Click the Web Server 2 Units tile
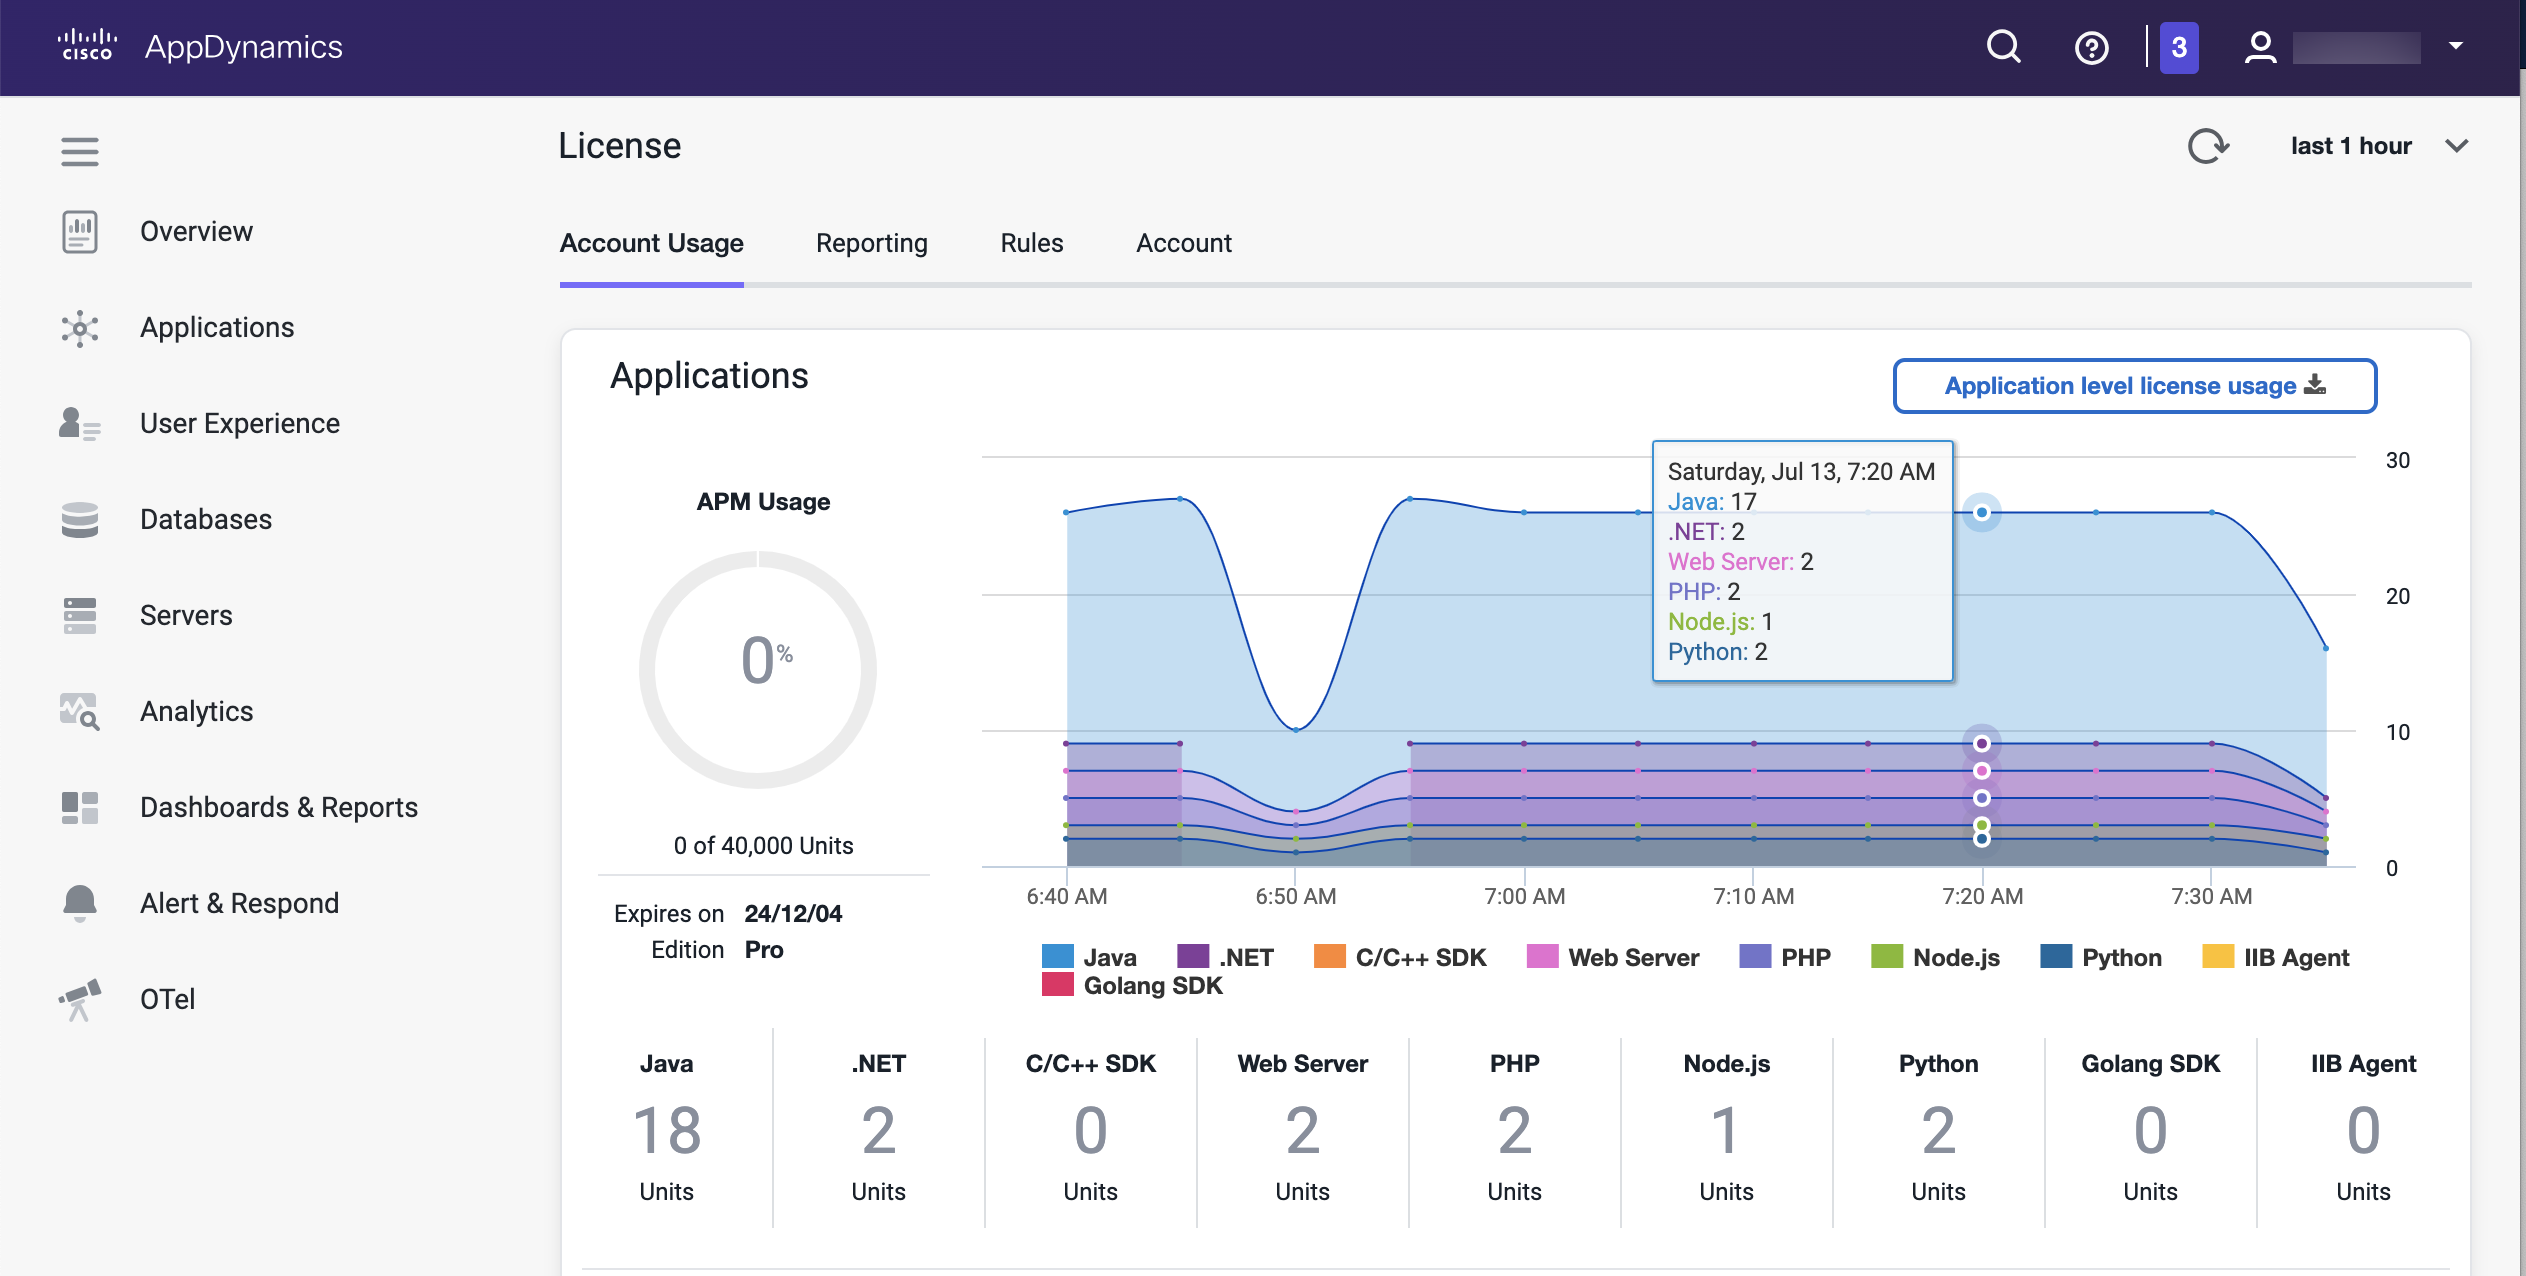This screenshot has height=1276, width=2526. click(1303, 1128)
